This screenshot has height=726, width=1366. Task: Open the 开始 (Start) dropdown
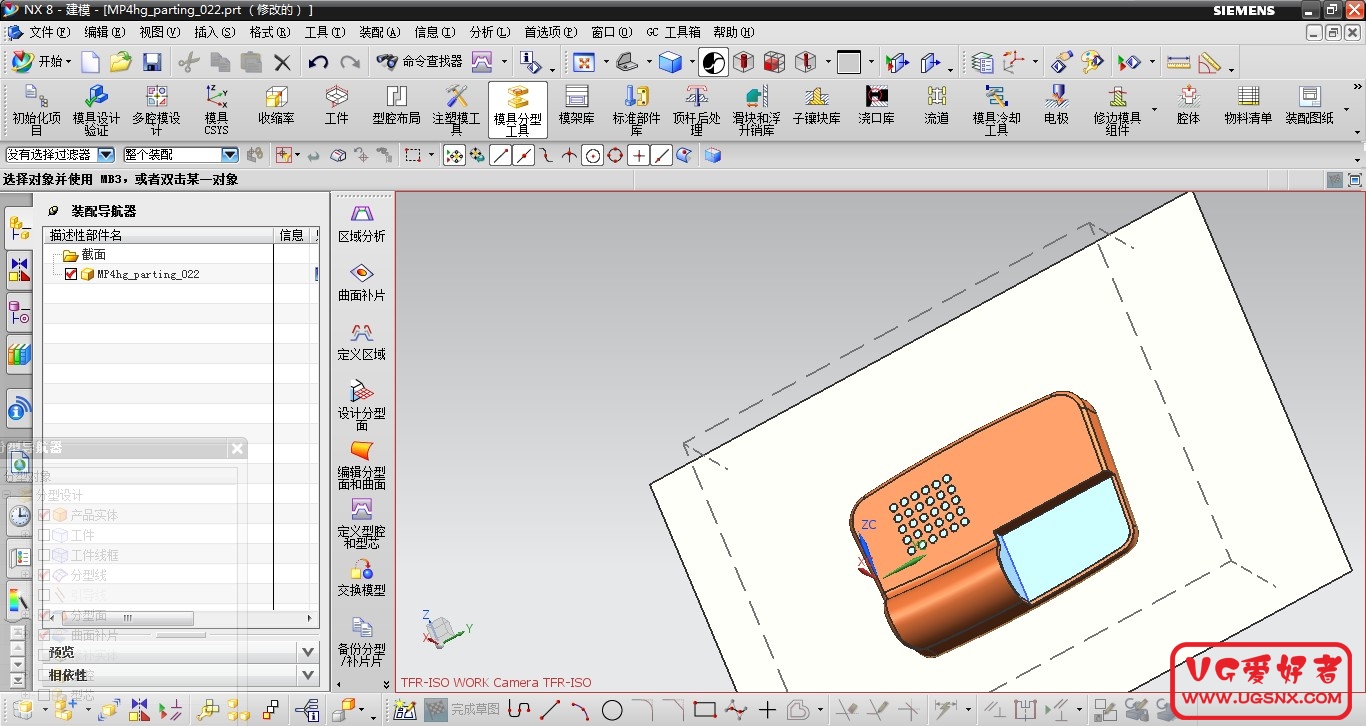(x=41, y=62)
